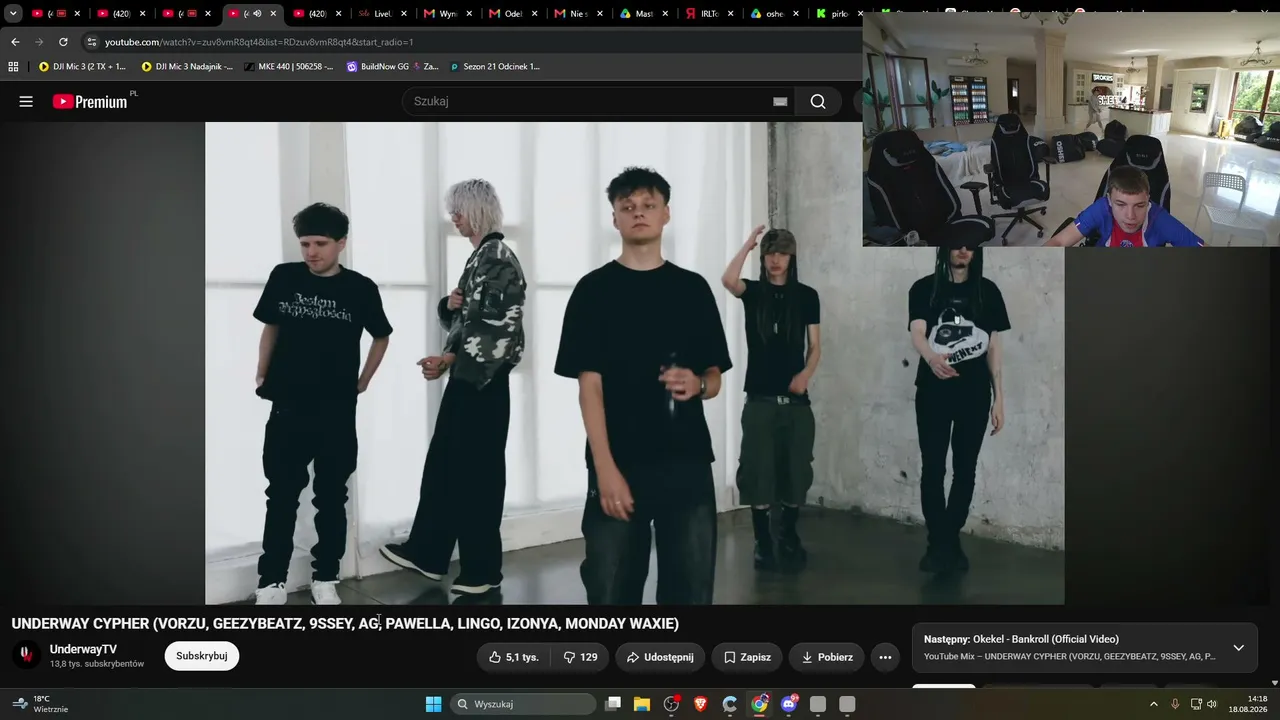Open more actions three-dot menu
Viewport: 1280px width, 720px height.
coord(885,657)
